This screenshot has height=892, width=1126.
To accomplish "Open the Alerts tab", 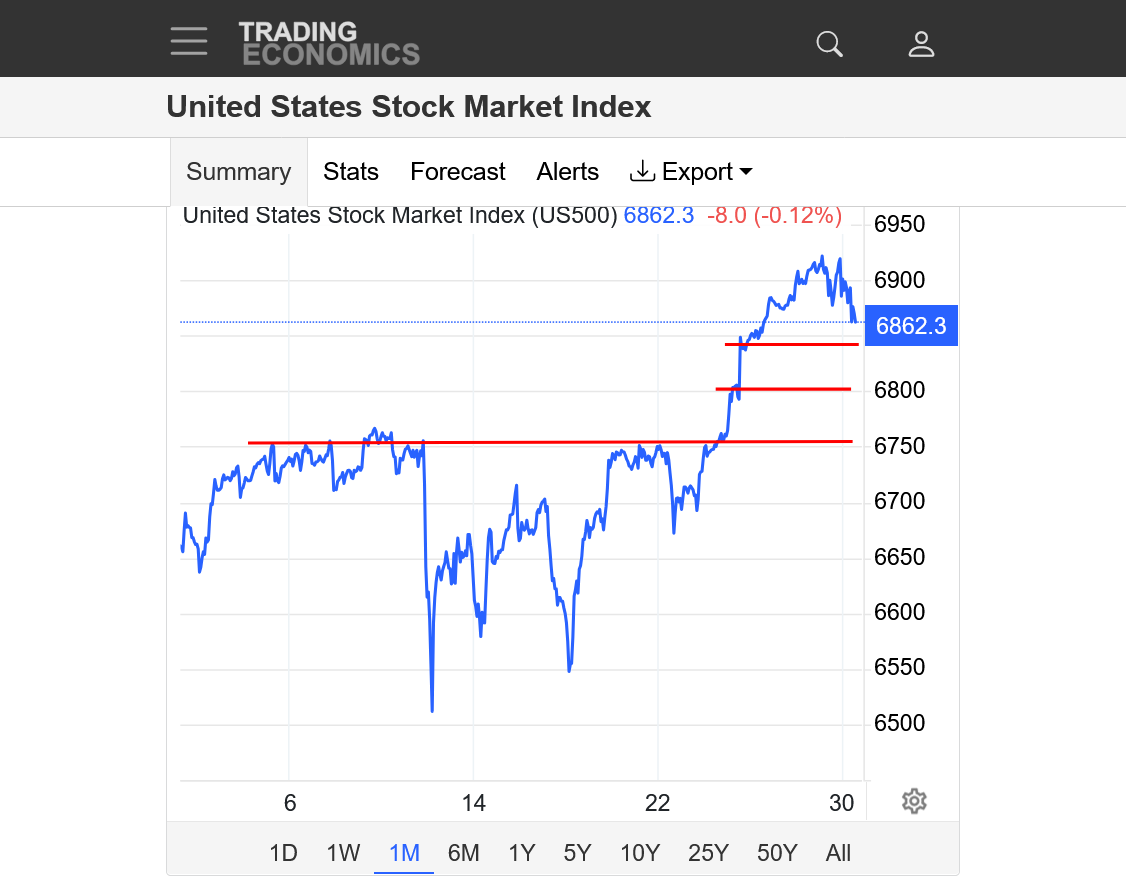I will 568,172.
